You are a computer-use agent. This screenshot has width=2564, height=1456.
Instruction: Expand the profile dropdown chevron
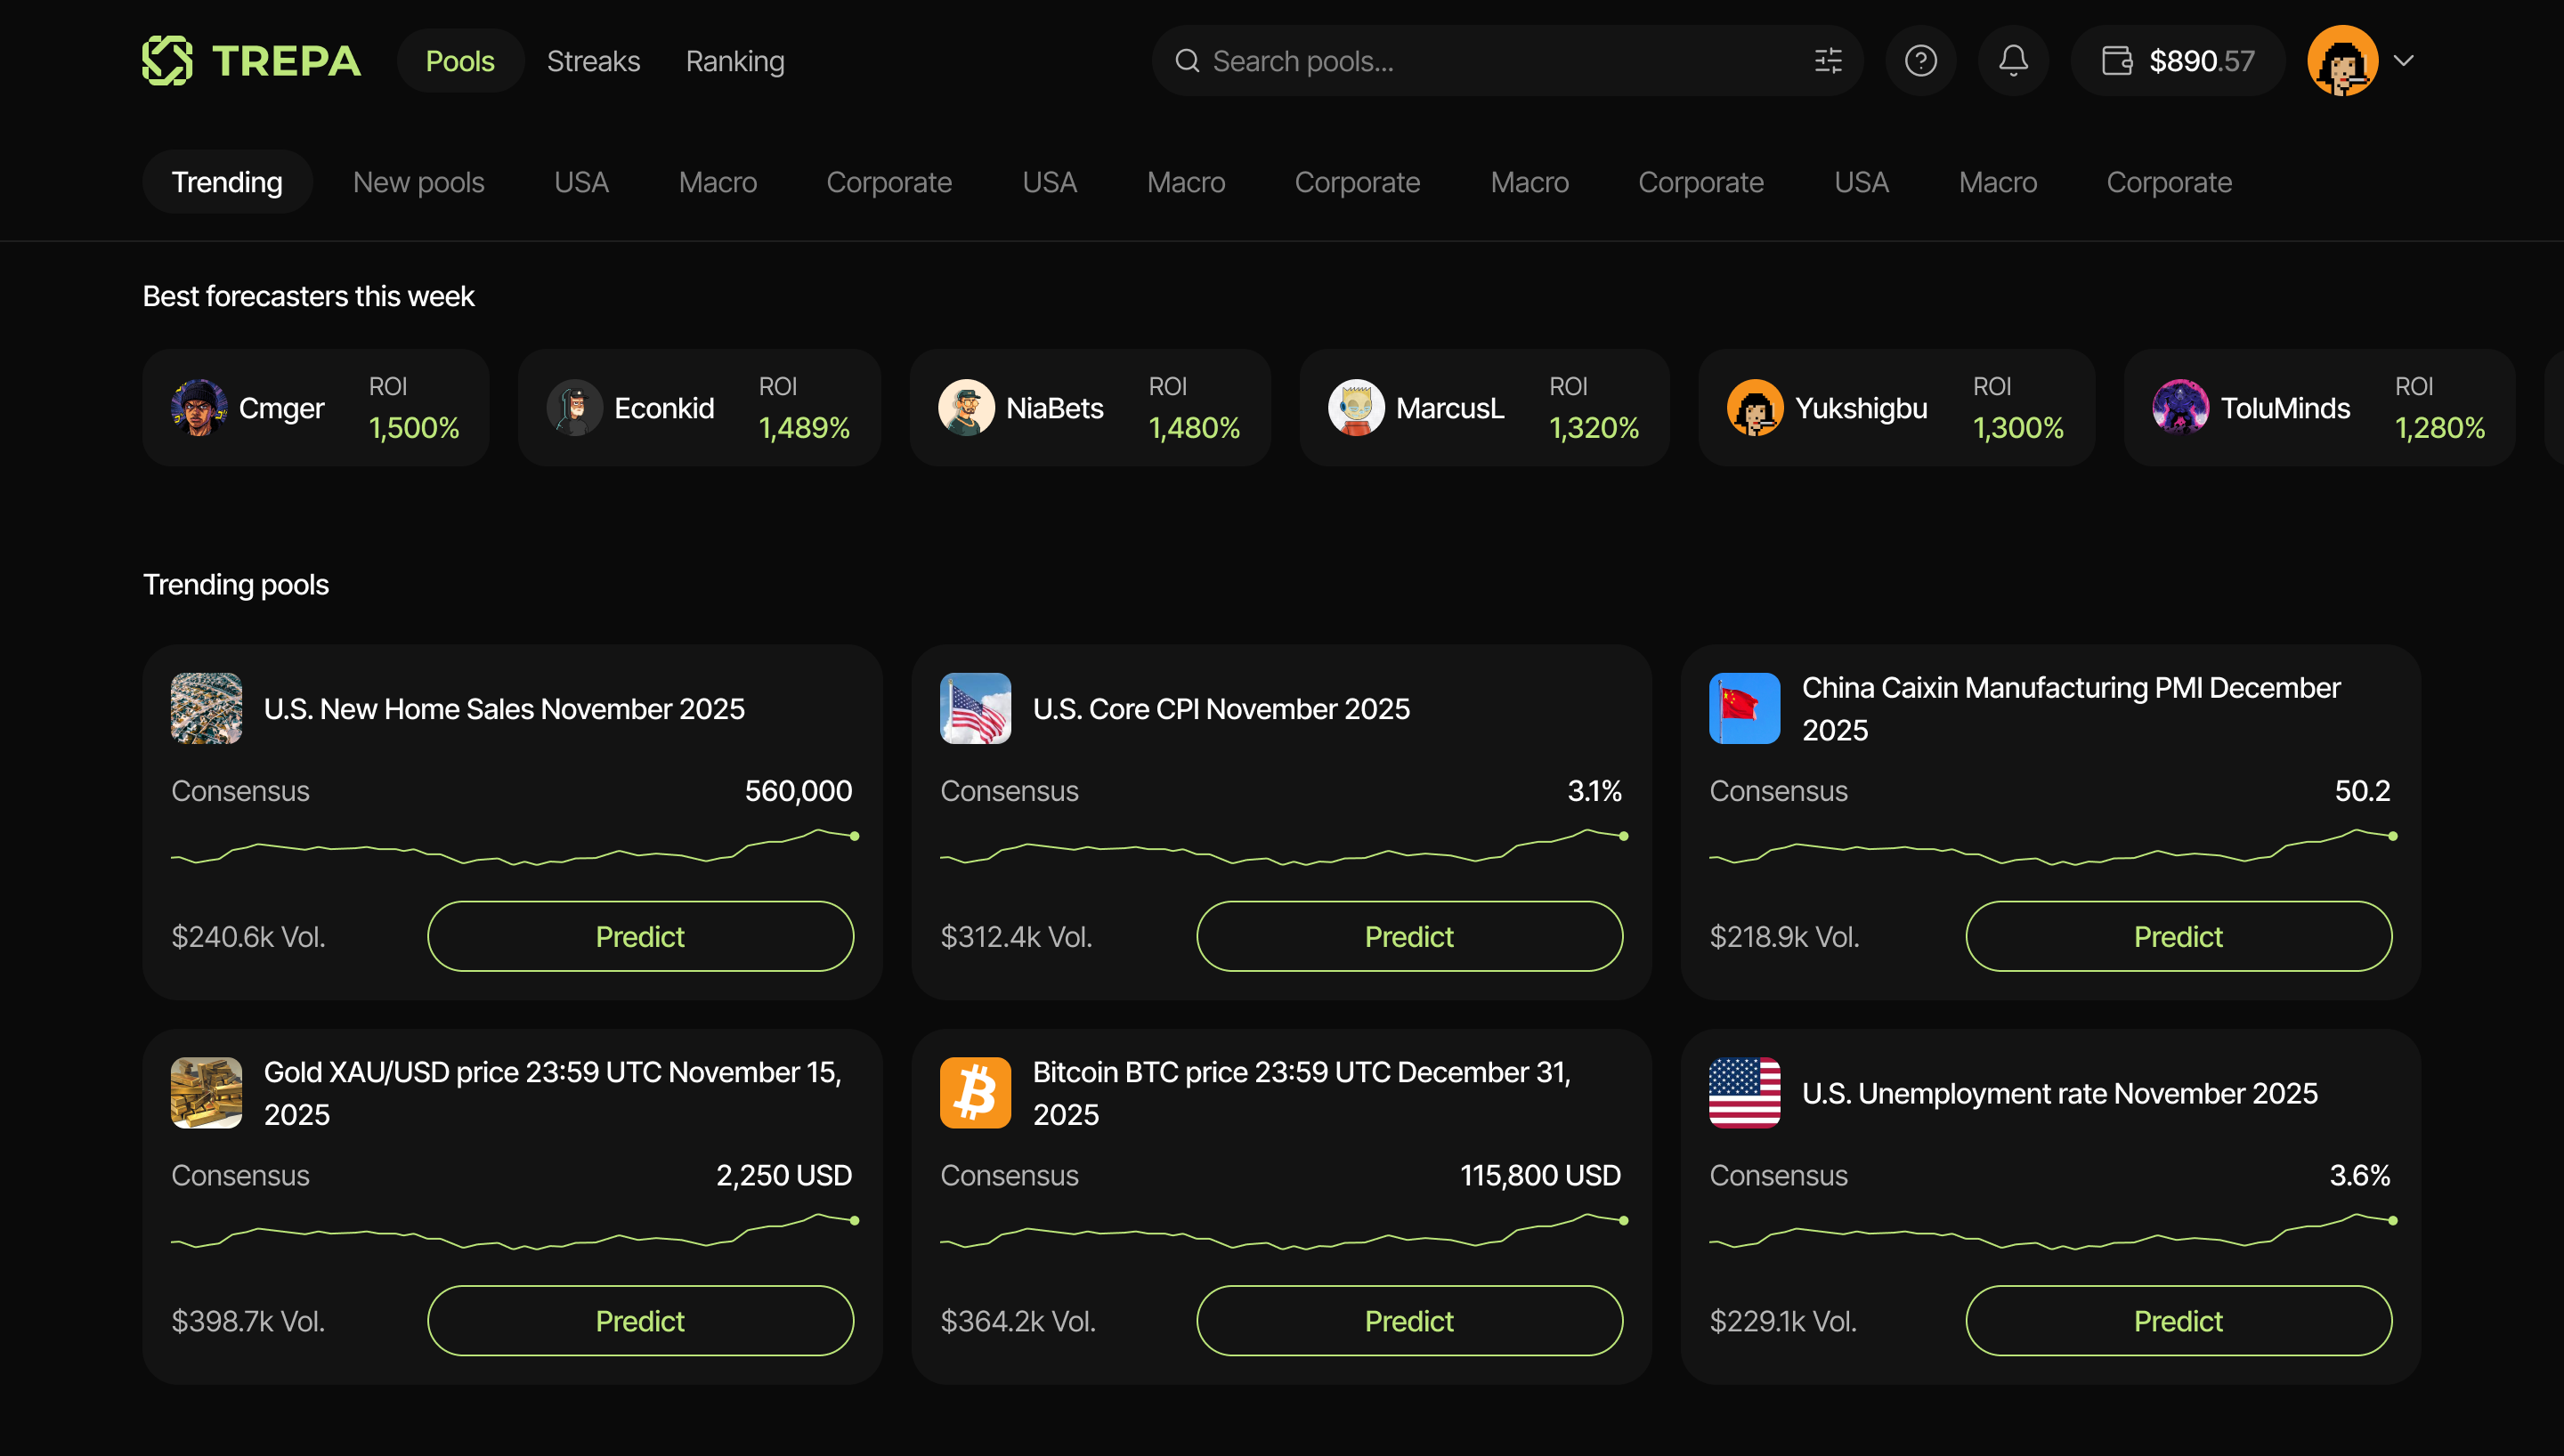[x=2404, y=61]
